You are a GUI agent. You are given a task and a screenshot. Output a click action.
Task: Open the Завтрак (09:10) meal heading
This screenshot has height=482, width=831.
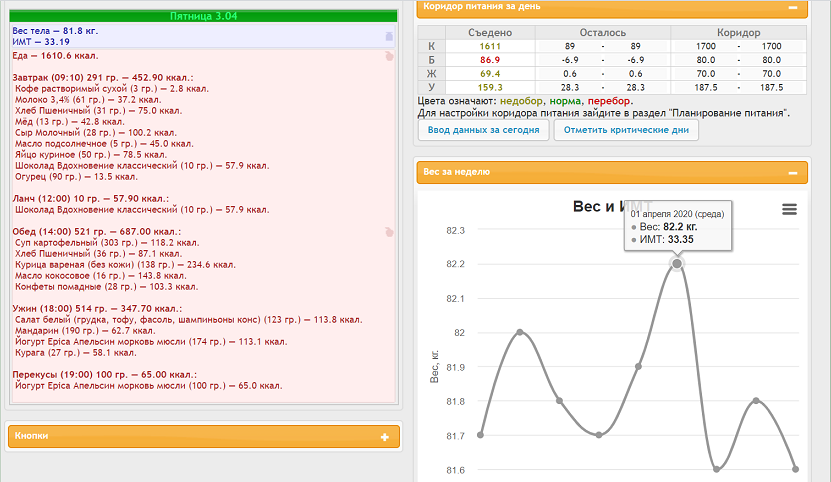click(103, 78)
